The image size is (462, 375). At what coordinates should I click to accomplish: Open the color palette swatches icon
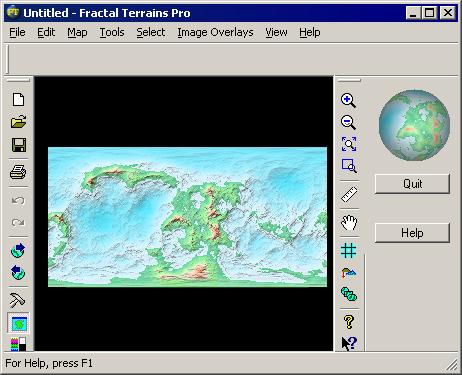coord(18,344)
